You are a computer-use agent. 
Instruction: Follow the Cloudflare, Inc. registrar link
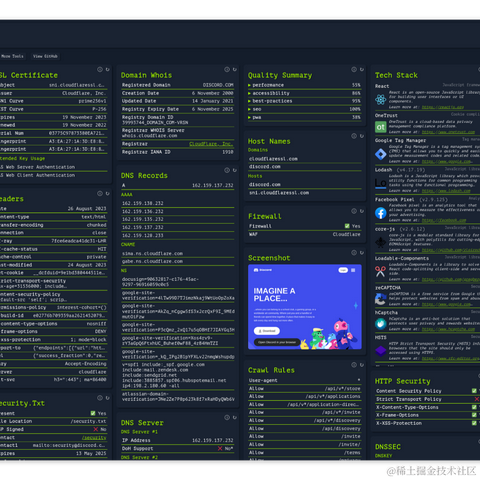(211, 144)
